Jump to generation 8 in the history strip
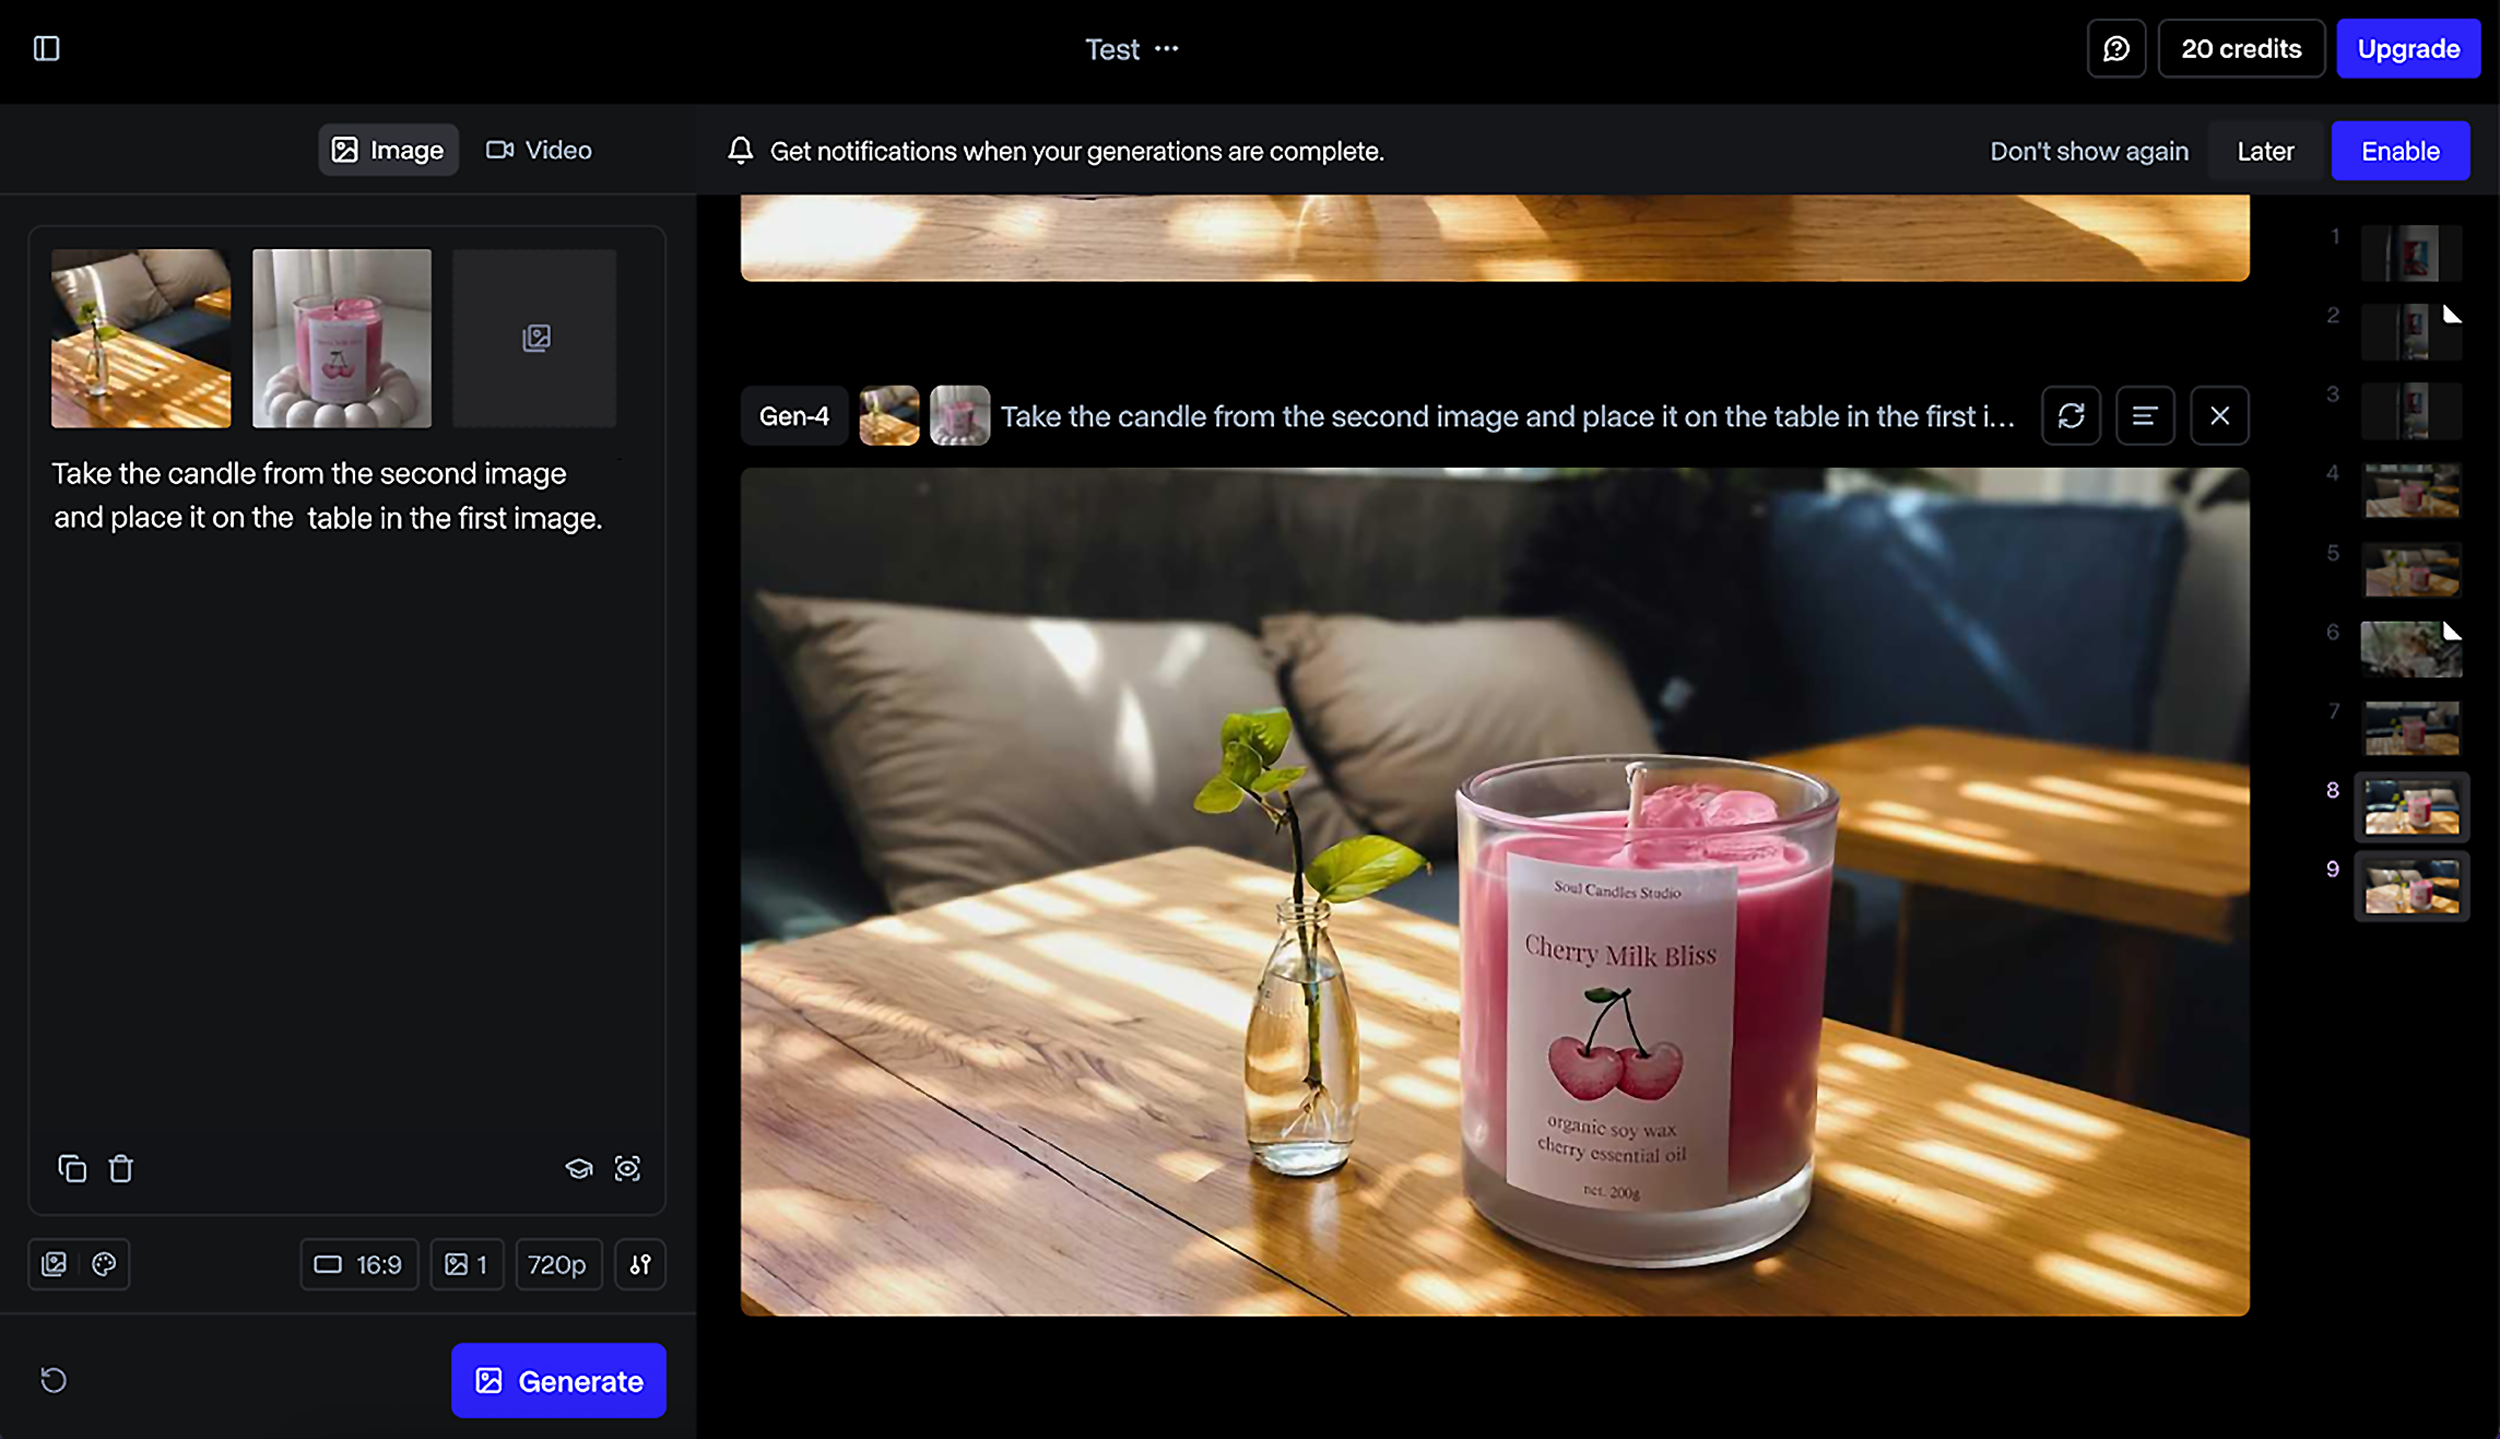Image resolution: width=2500 pixels, height=1439 pixels. 2411,807
